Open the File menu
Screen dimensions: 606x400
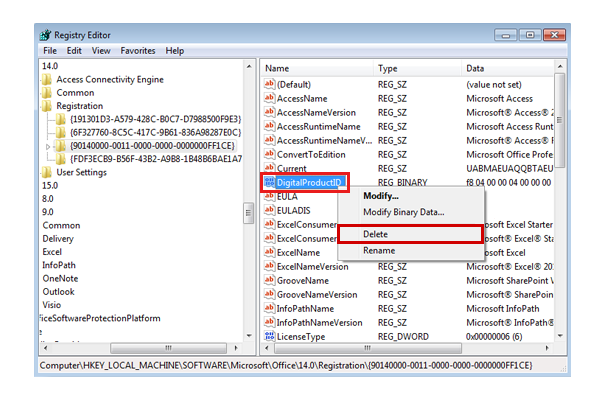[x=50, y=51]
